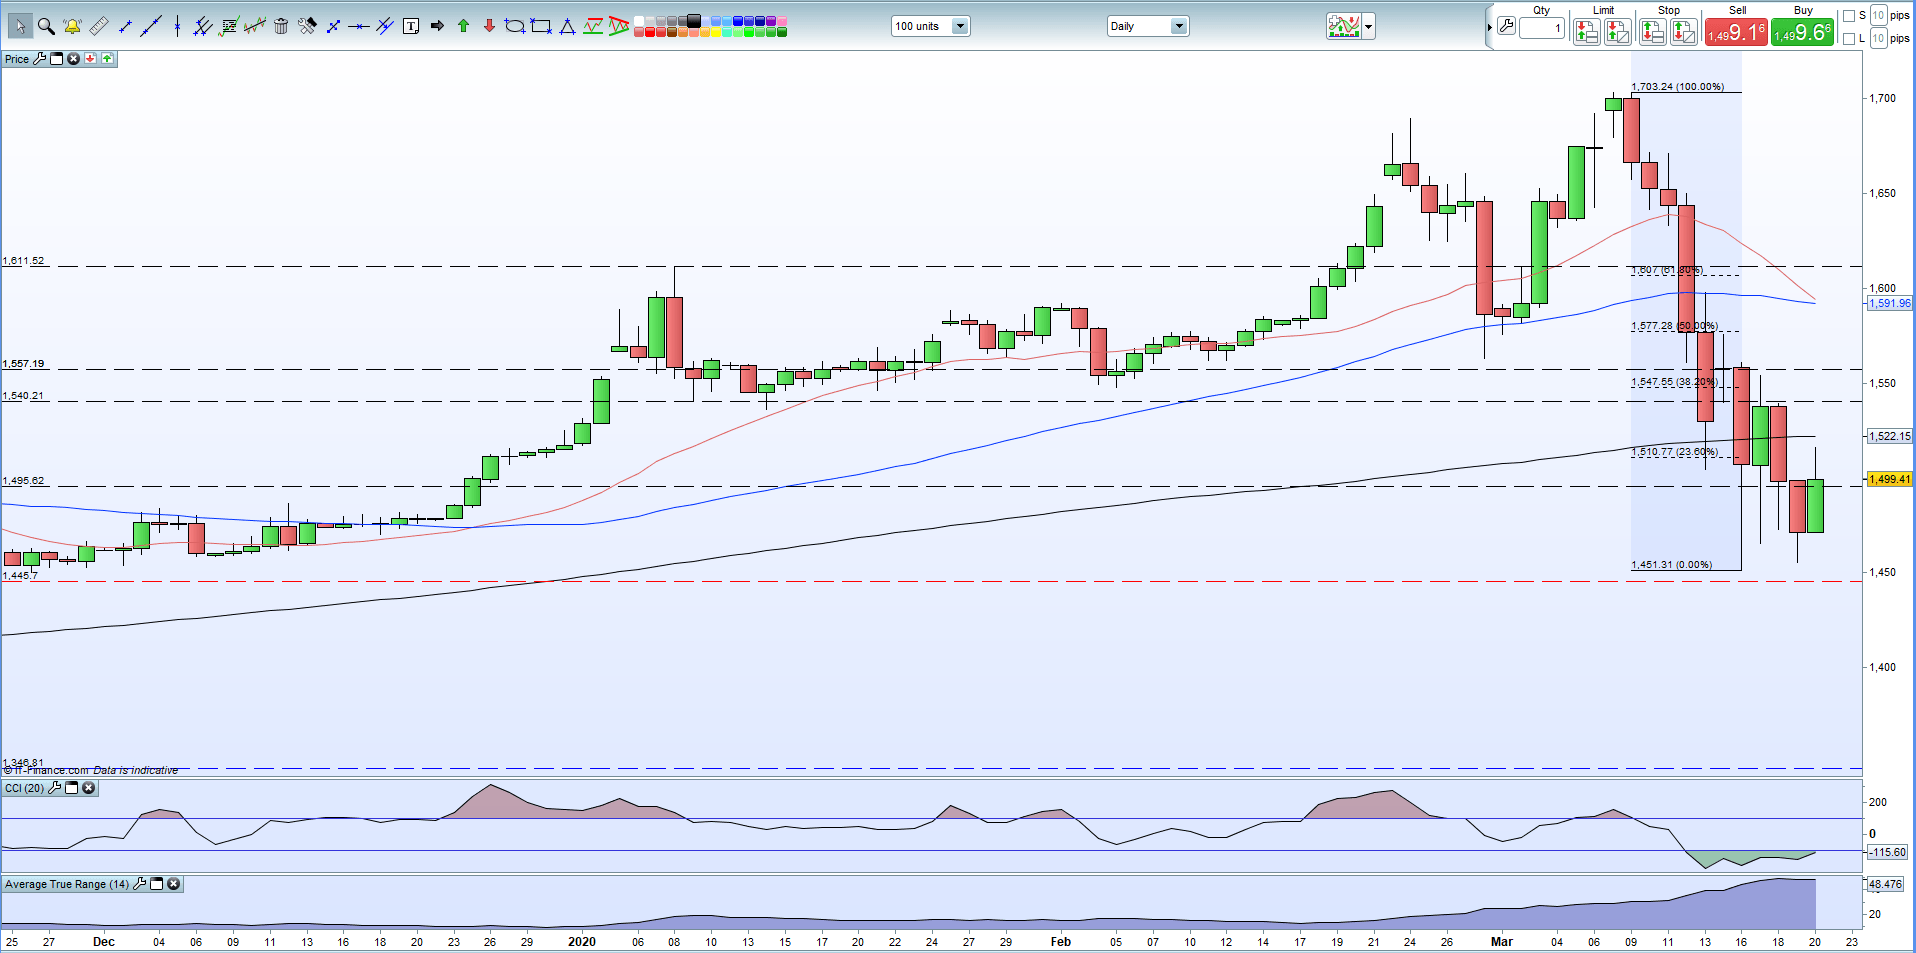Click the 1,703.24 (100.00%) Fibonacci label
This screenshot has height=953, width=1916.
click(1678, 87)
